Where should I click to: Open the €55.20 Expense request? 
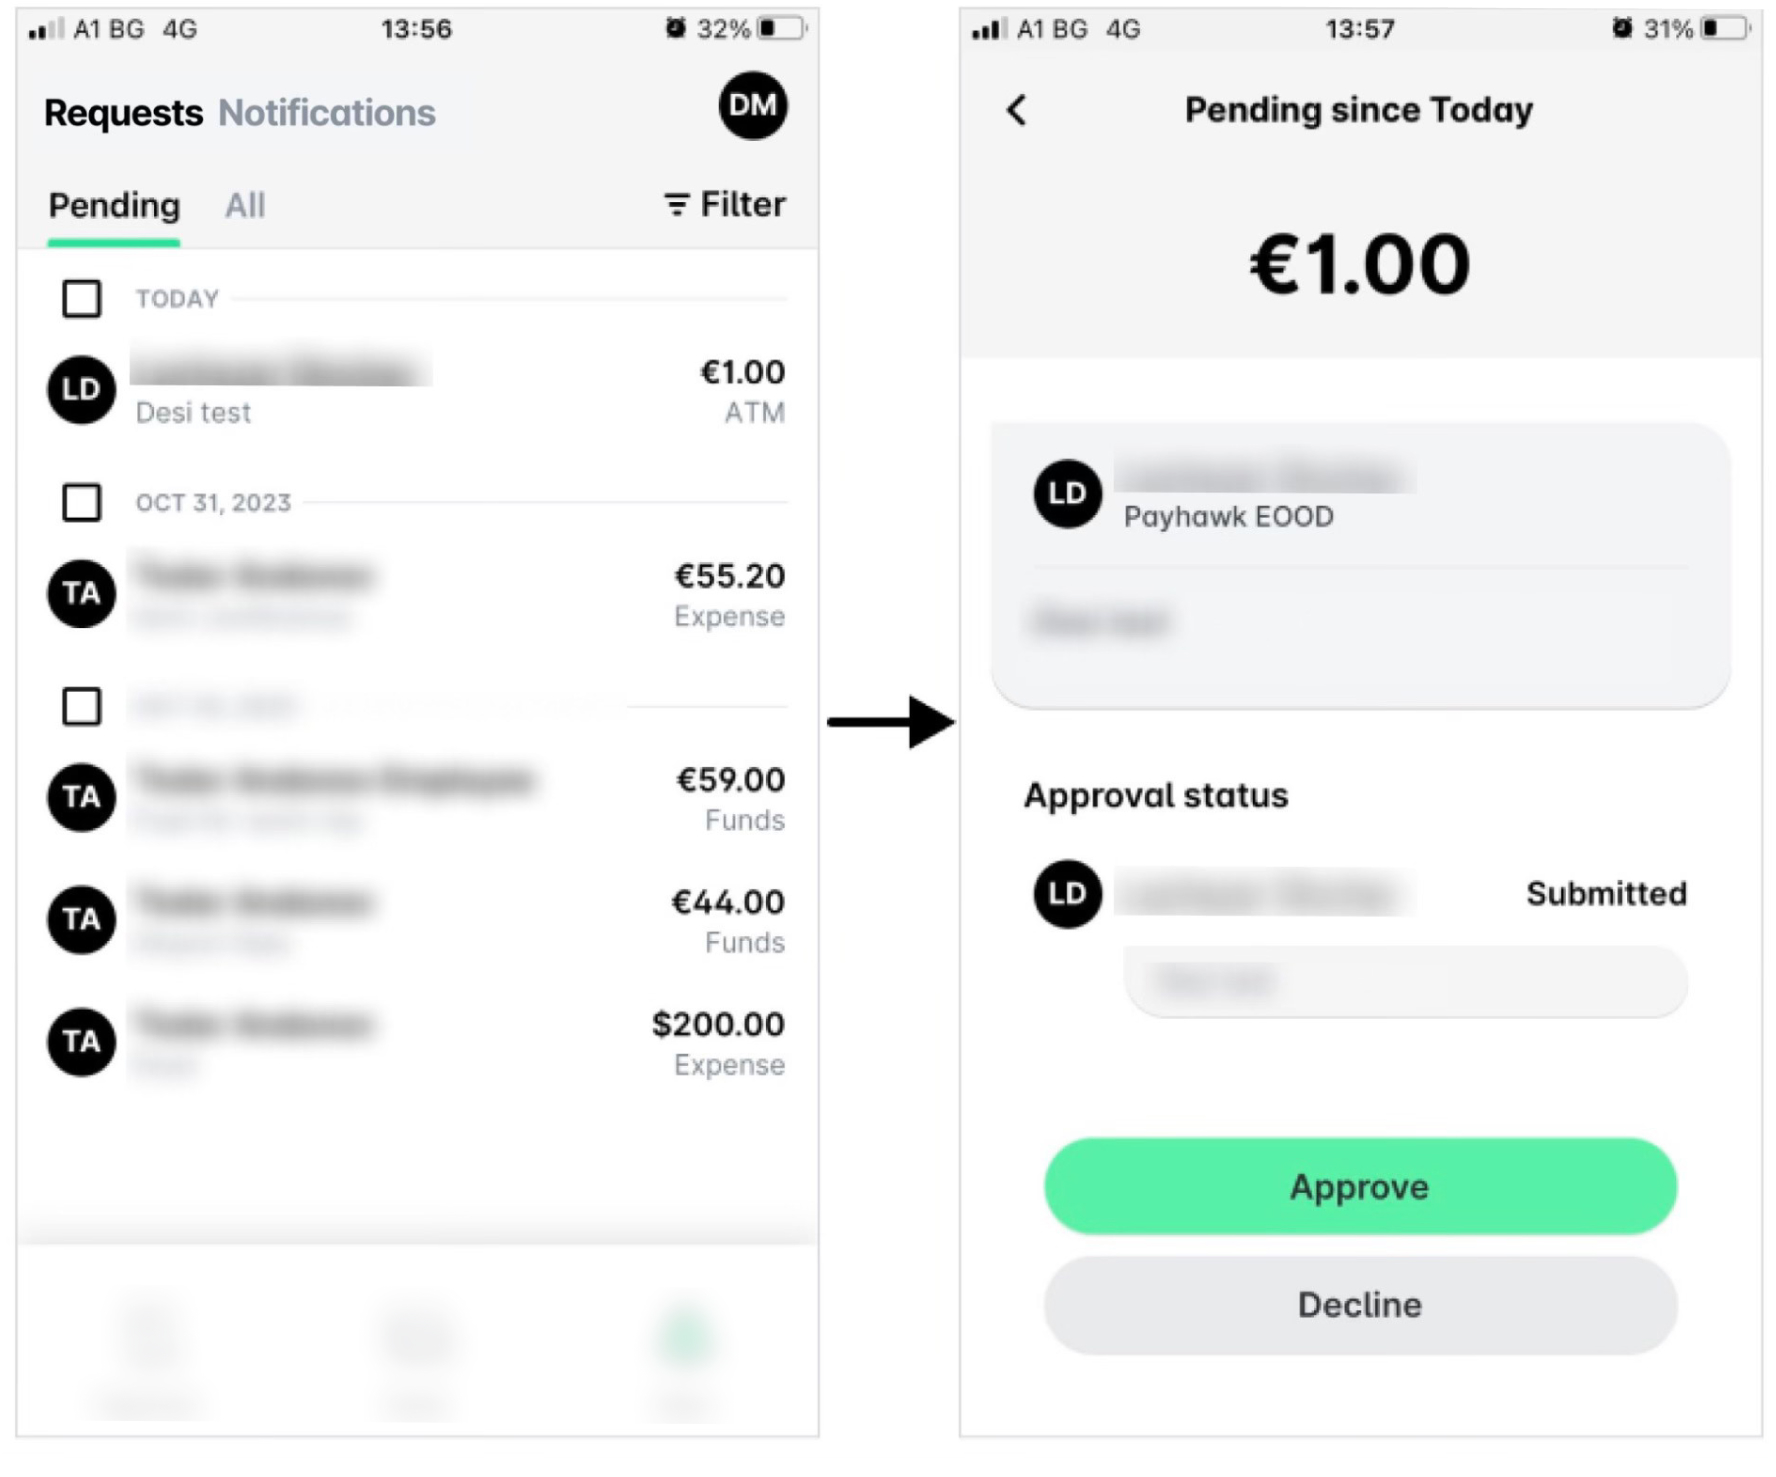pos(417,594)
